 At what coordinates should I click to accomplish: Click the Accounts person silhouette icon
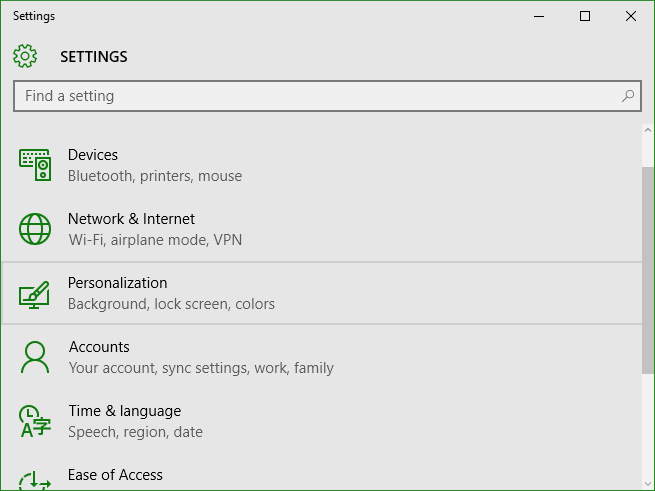pyautogui.click(x=35, y=357)
